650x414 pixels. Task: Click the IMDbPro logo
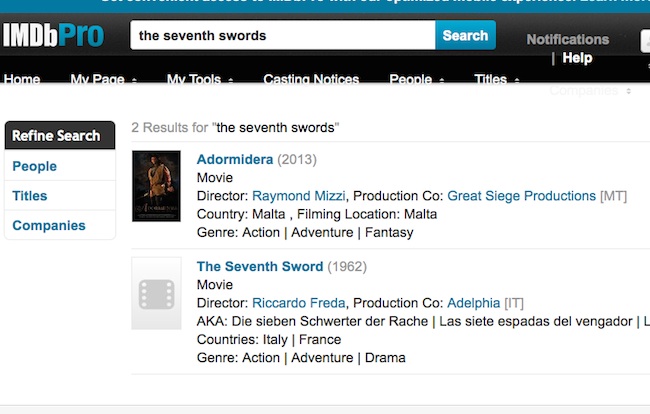tap(53, 36)
